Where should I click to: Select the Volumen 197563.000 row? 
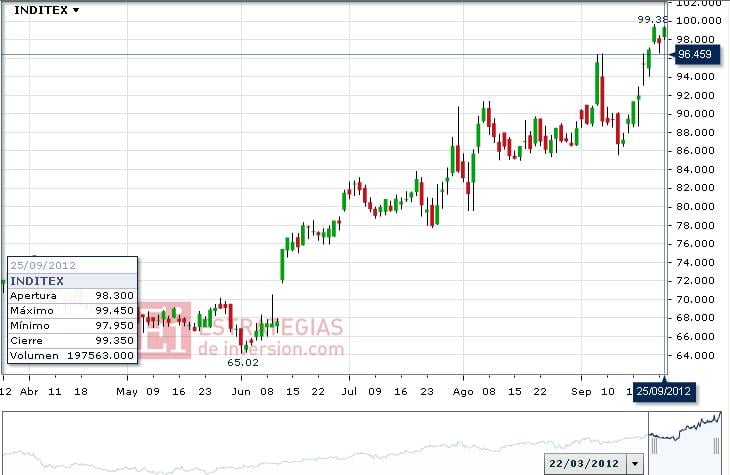pyautogui.click(x=72, y=355)
